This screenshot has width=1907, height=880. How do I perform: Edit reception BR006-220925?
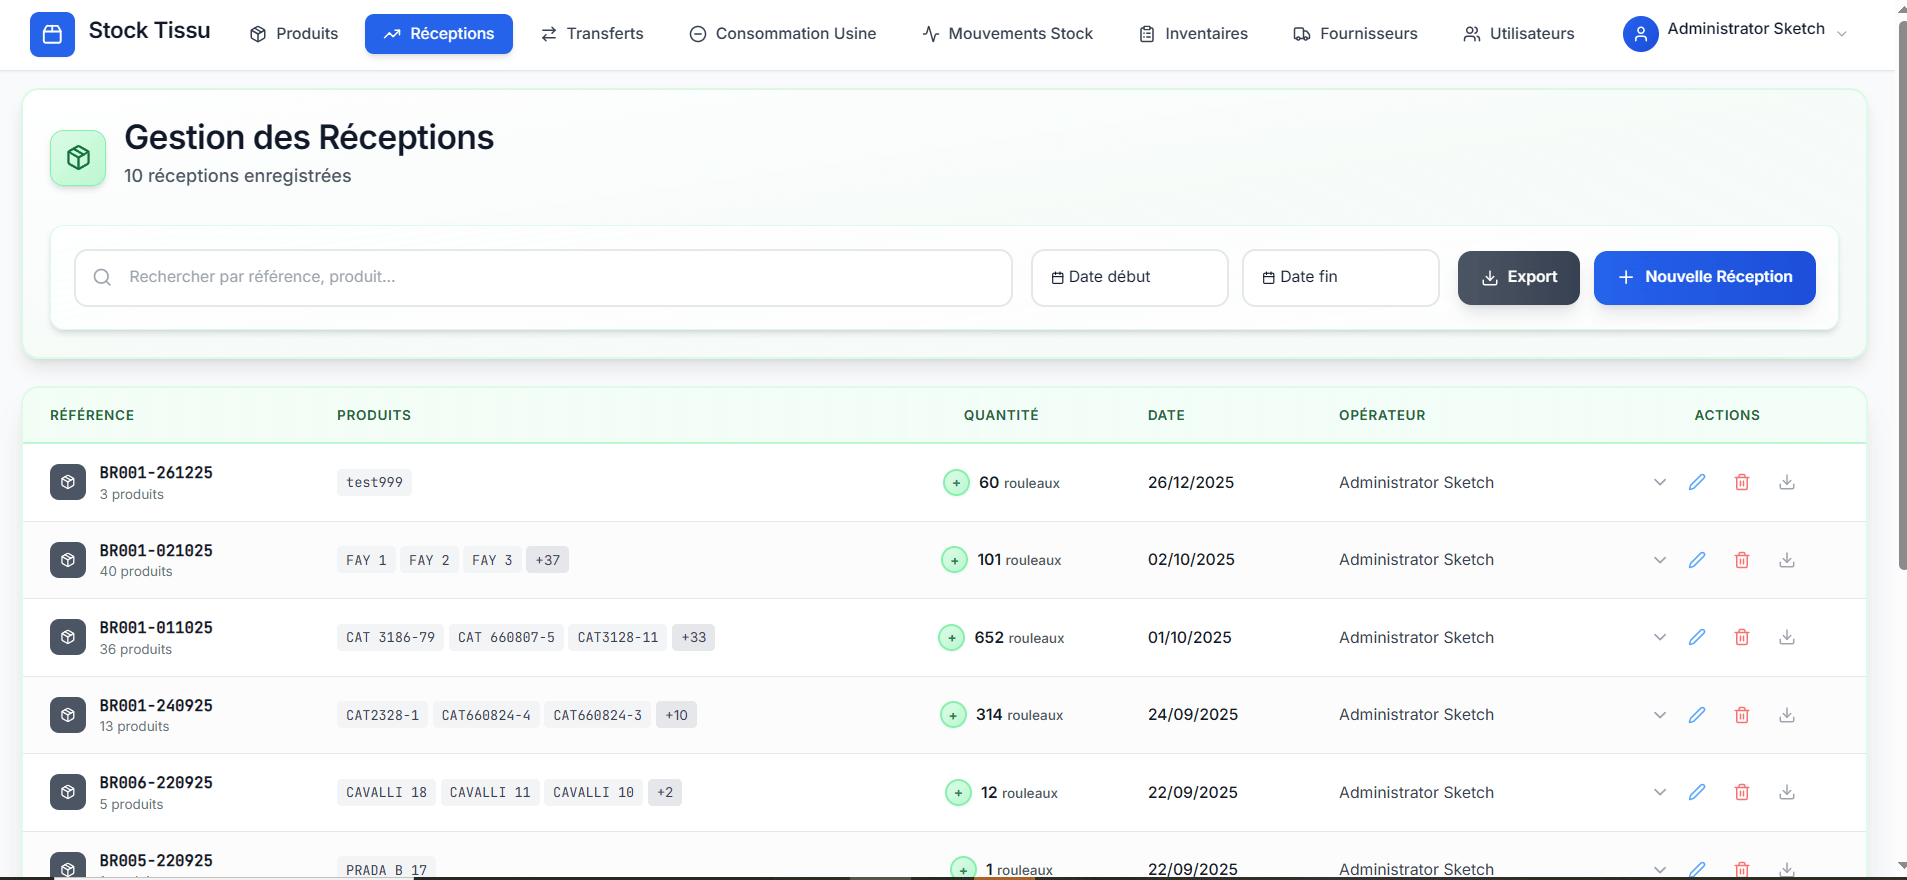(1697, 792)
